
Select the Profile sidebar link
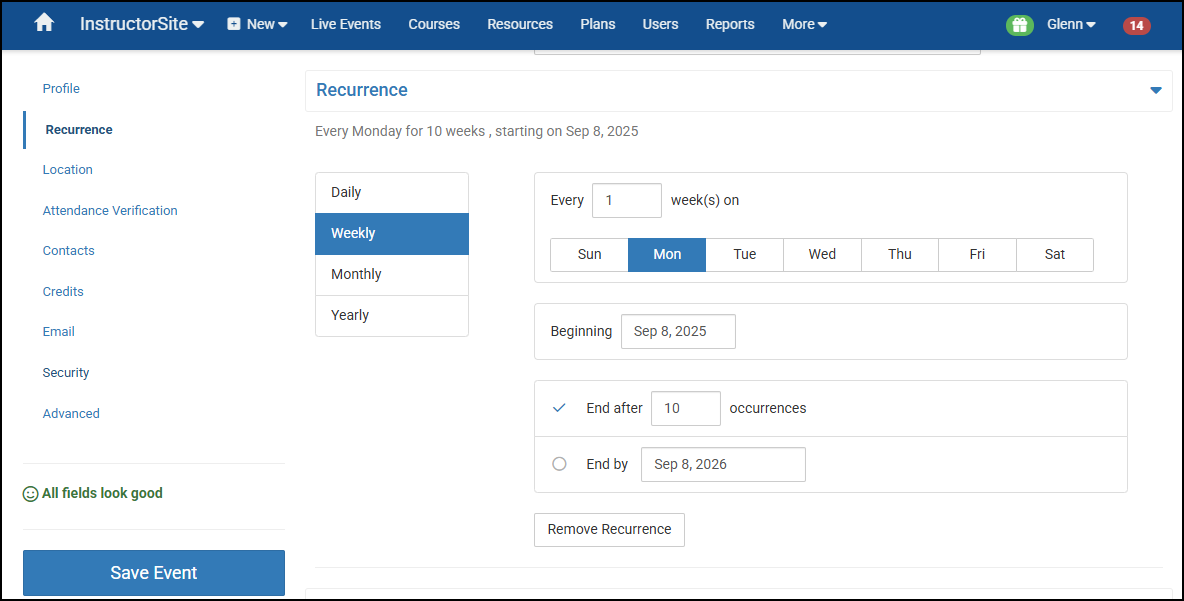(x=61, y=88)
